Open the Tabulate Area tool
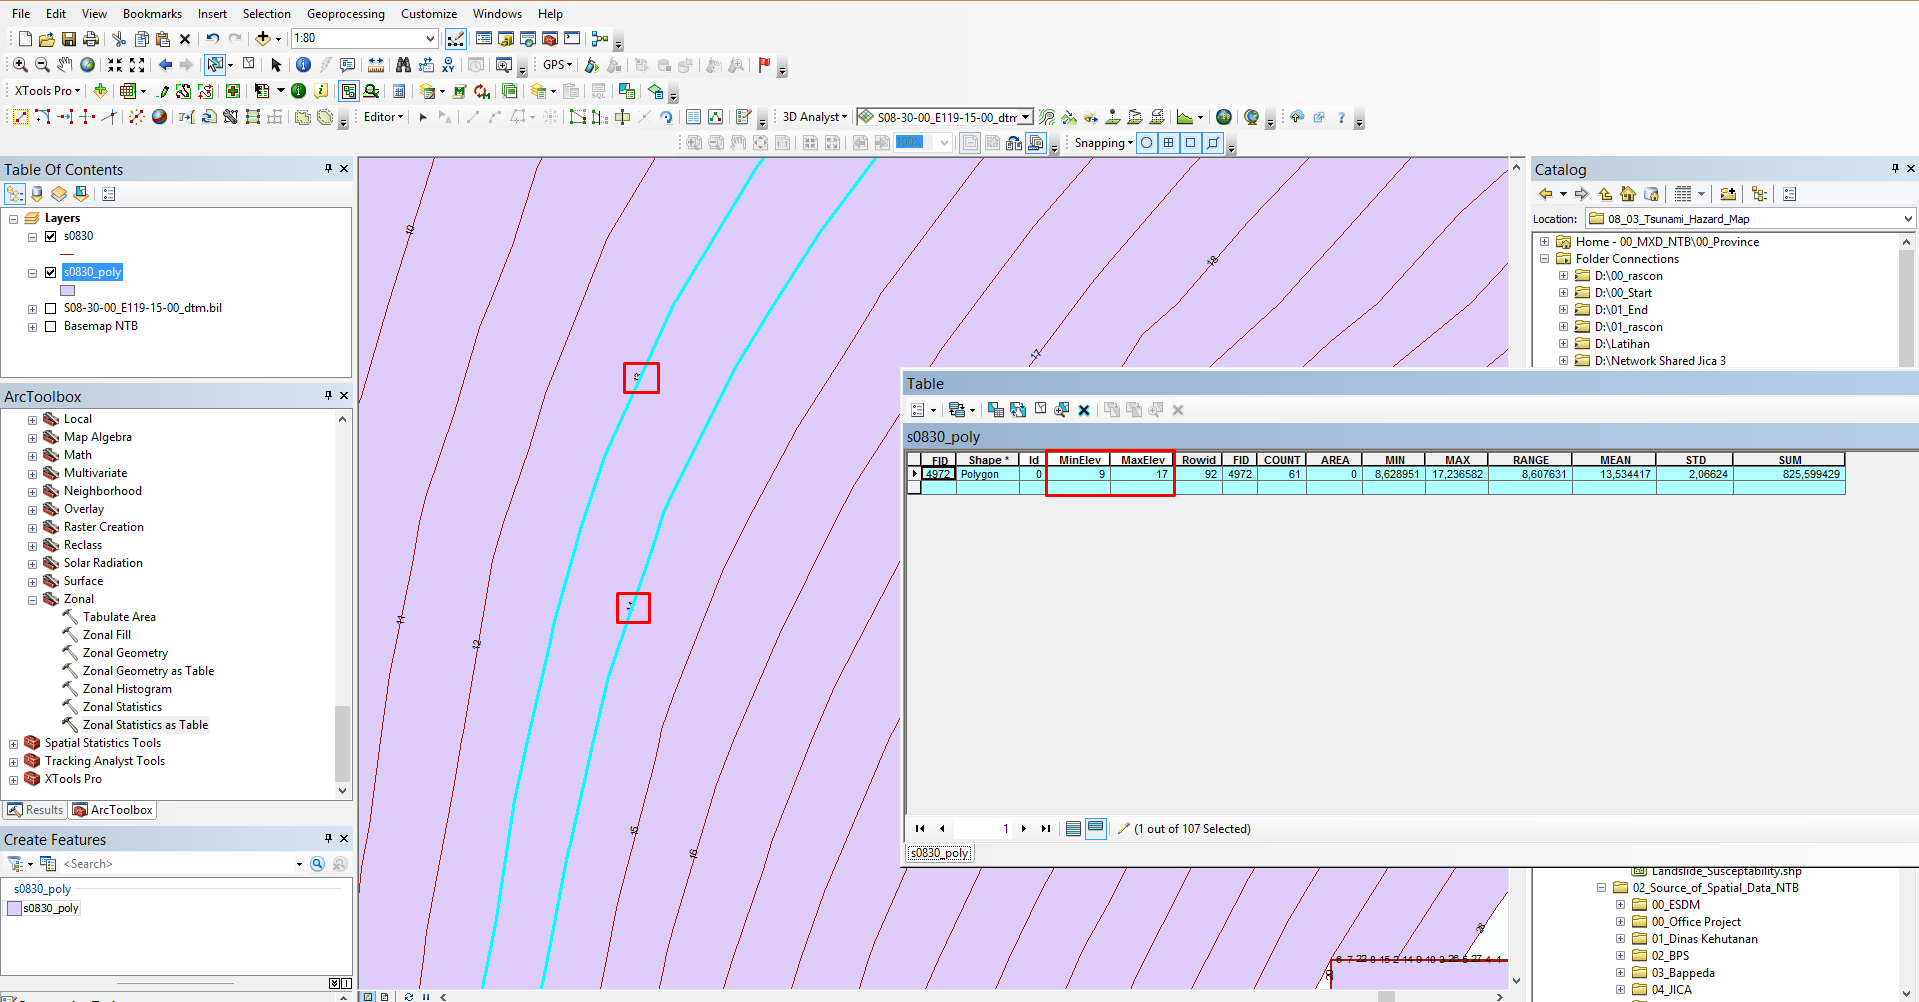 coord(110,617)
